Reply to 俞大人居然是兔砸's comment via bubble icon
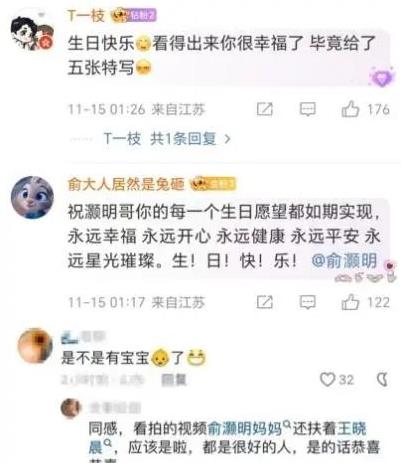 (307, 302)
